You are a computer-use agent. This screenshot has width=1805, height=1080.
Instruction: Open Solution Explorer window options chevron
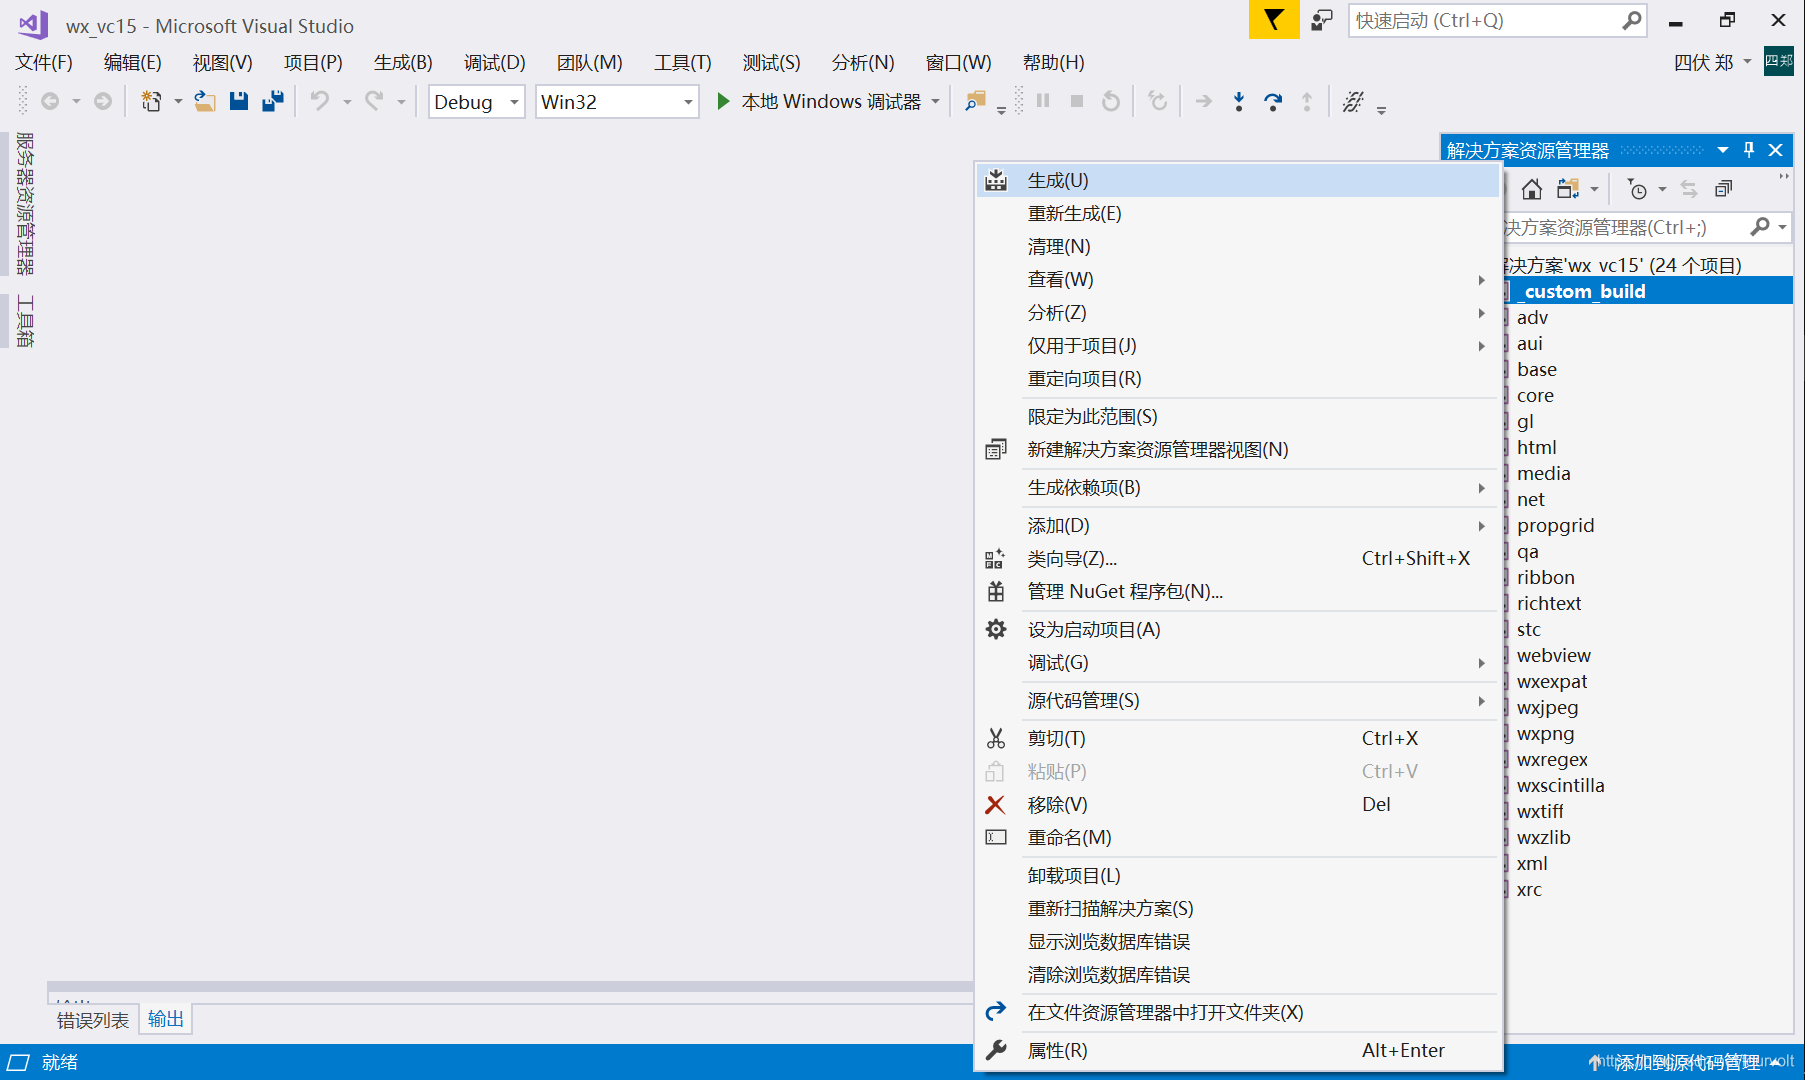click(1722, 149)
